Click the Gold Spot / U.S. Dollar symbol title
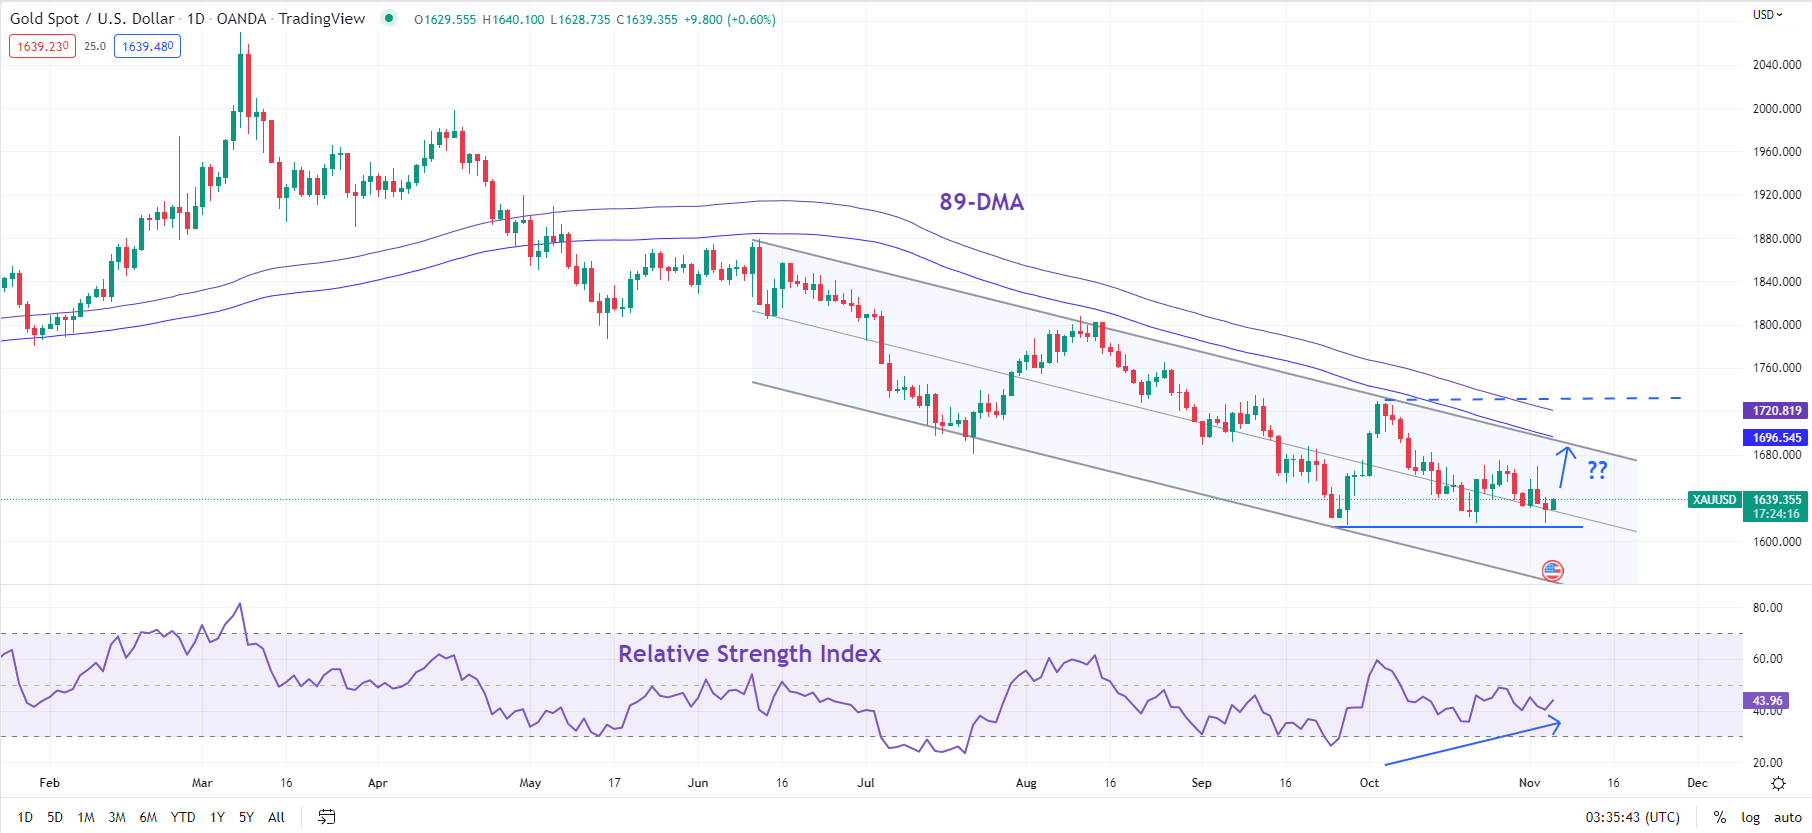Image resolution: width=1812 pixels, height=833 pixels. [92, 19]
